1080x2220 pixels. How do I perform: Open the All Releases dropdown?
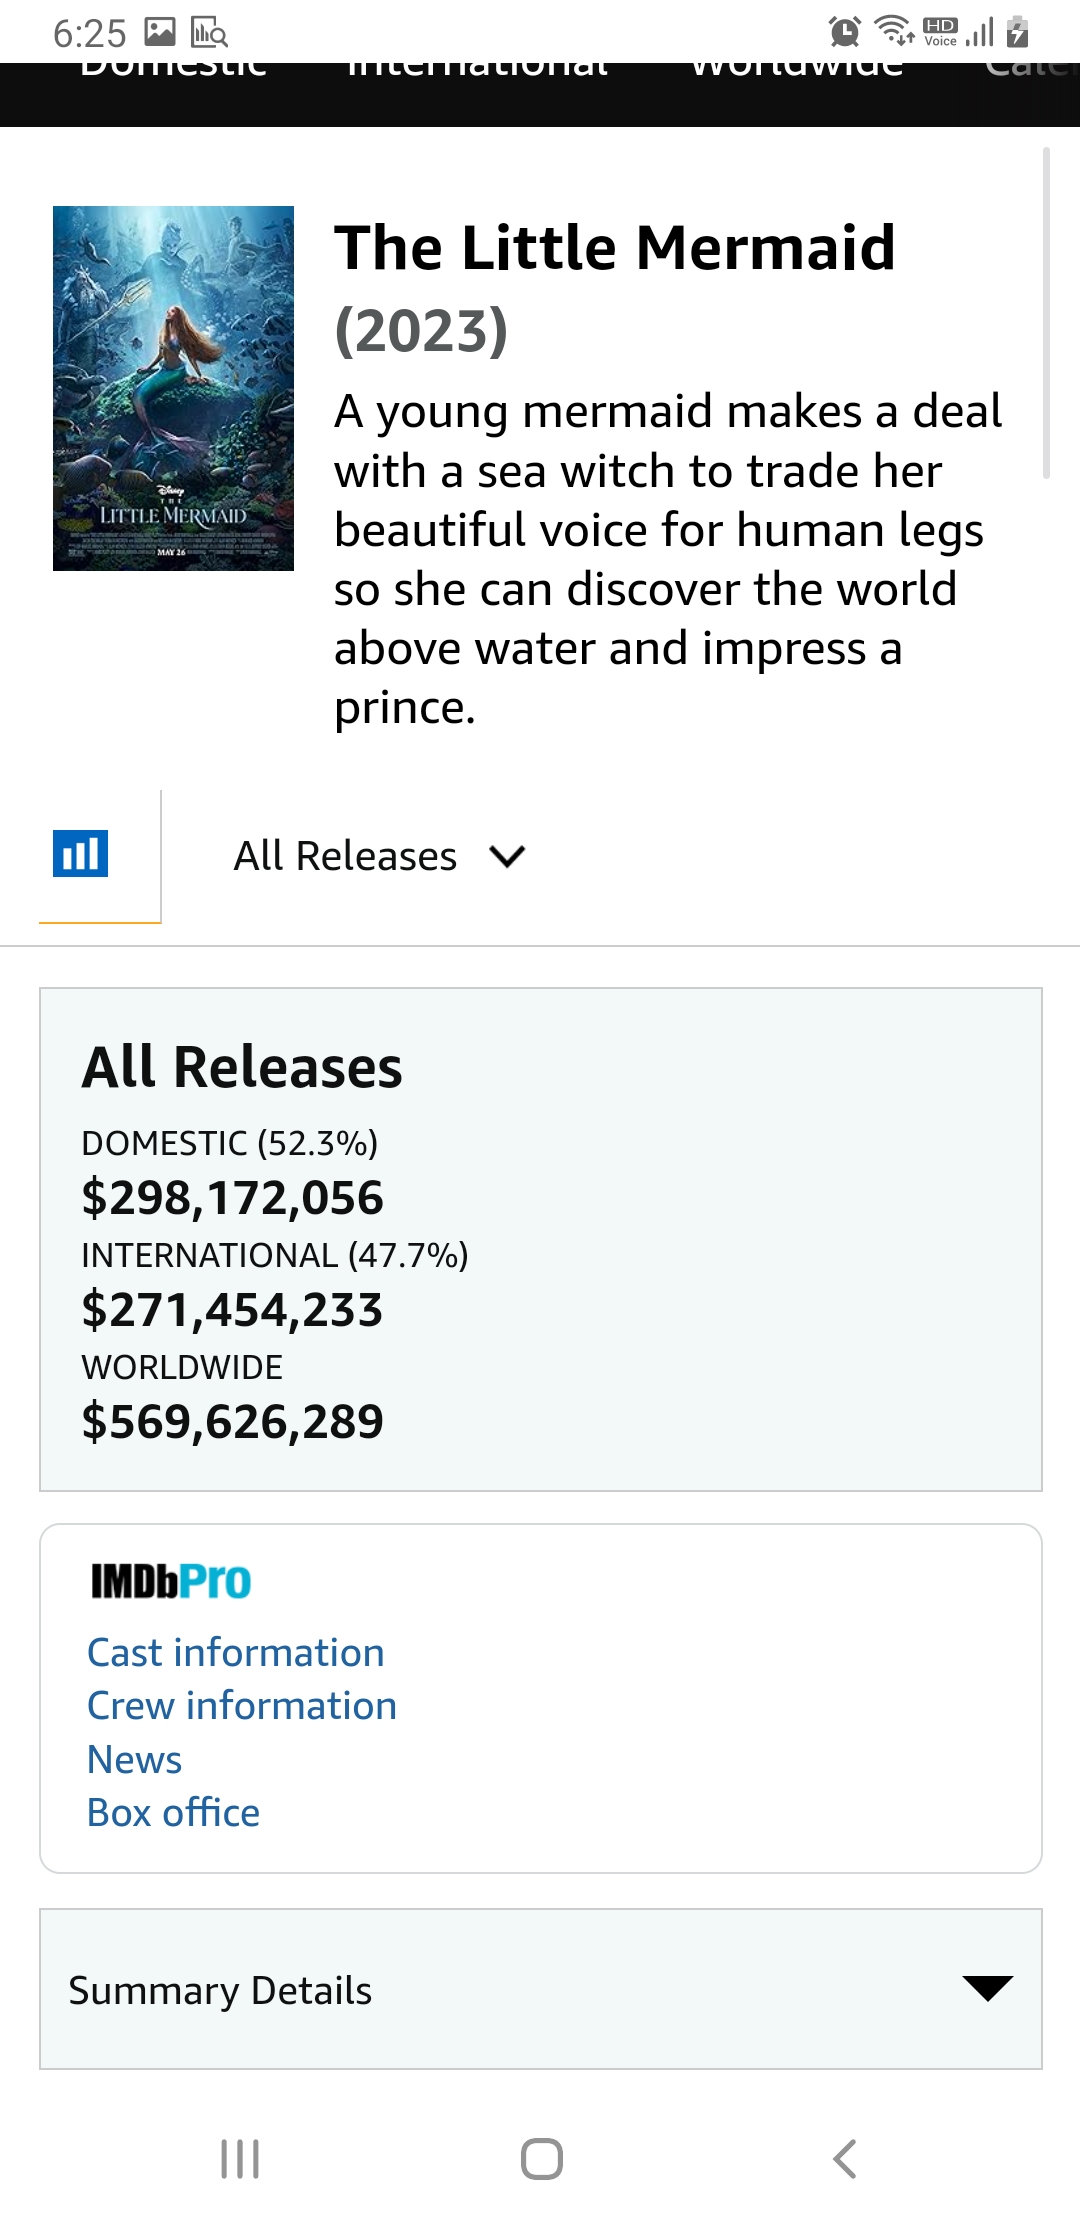coord(345,856)
